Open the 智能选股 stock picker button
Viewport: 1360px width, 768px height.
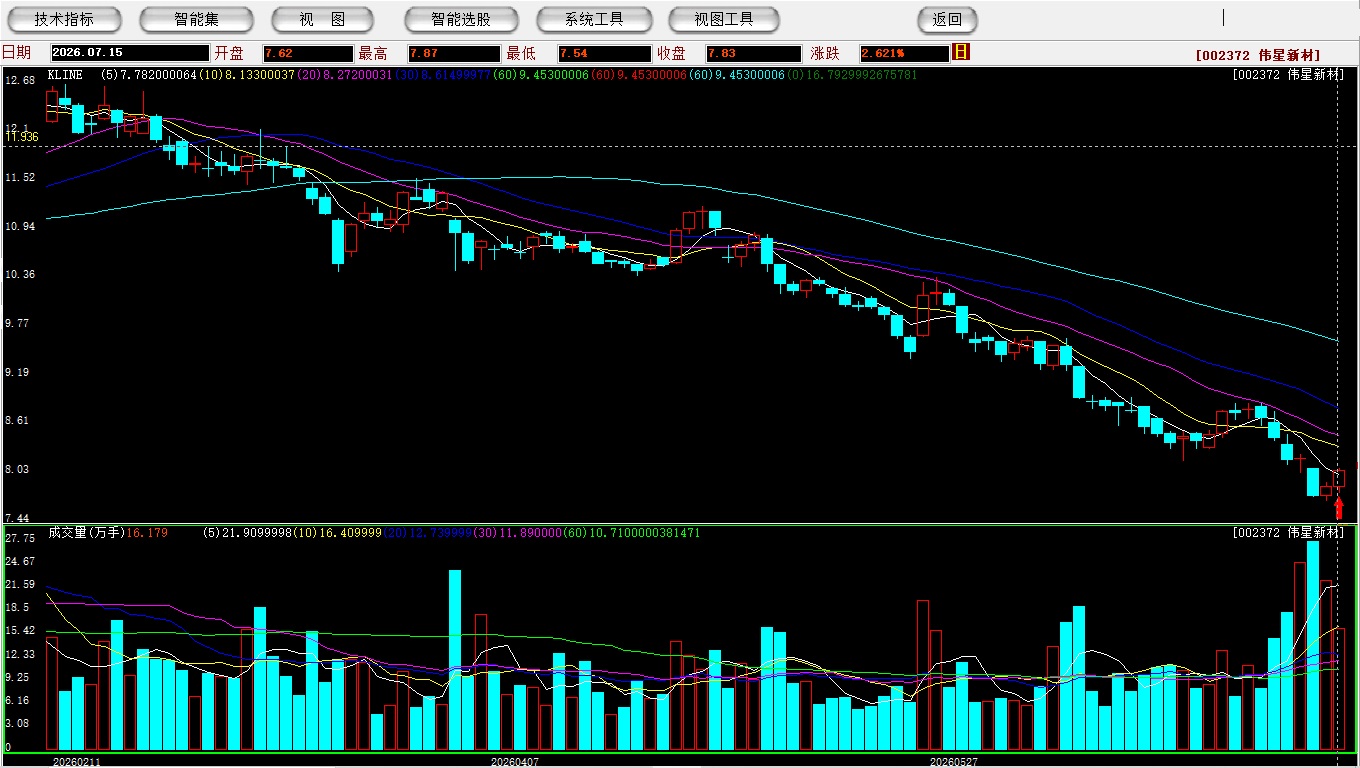461,19
